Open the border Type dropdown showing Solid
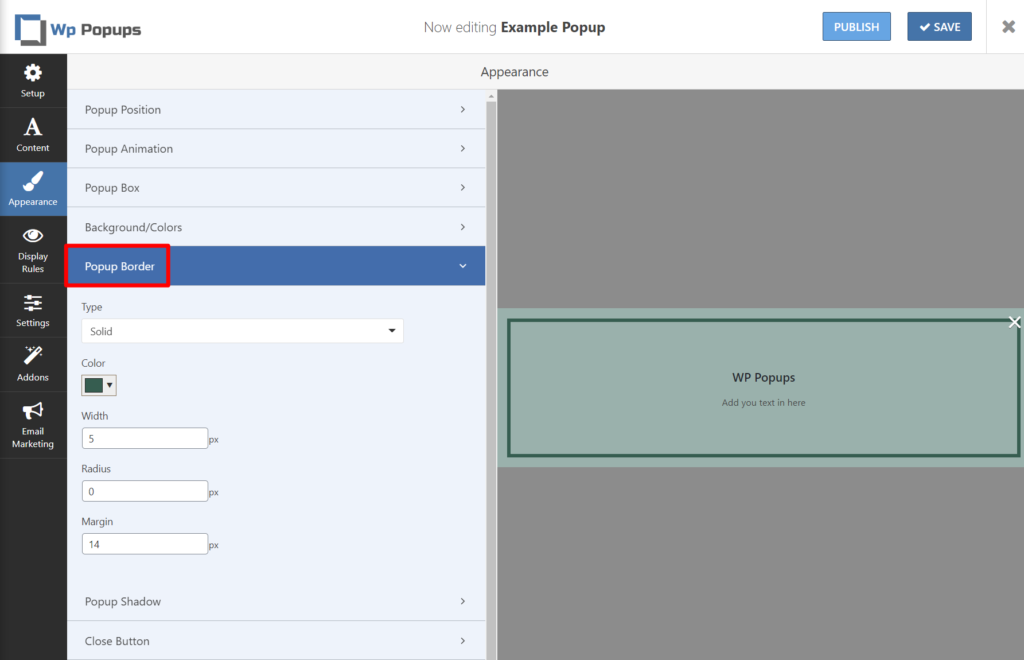The height and width of the screenshot is (660, 1024). pos(242,330)
